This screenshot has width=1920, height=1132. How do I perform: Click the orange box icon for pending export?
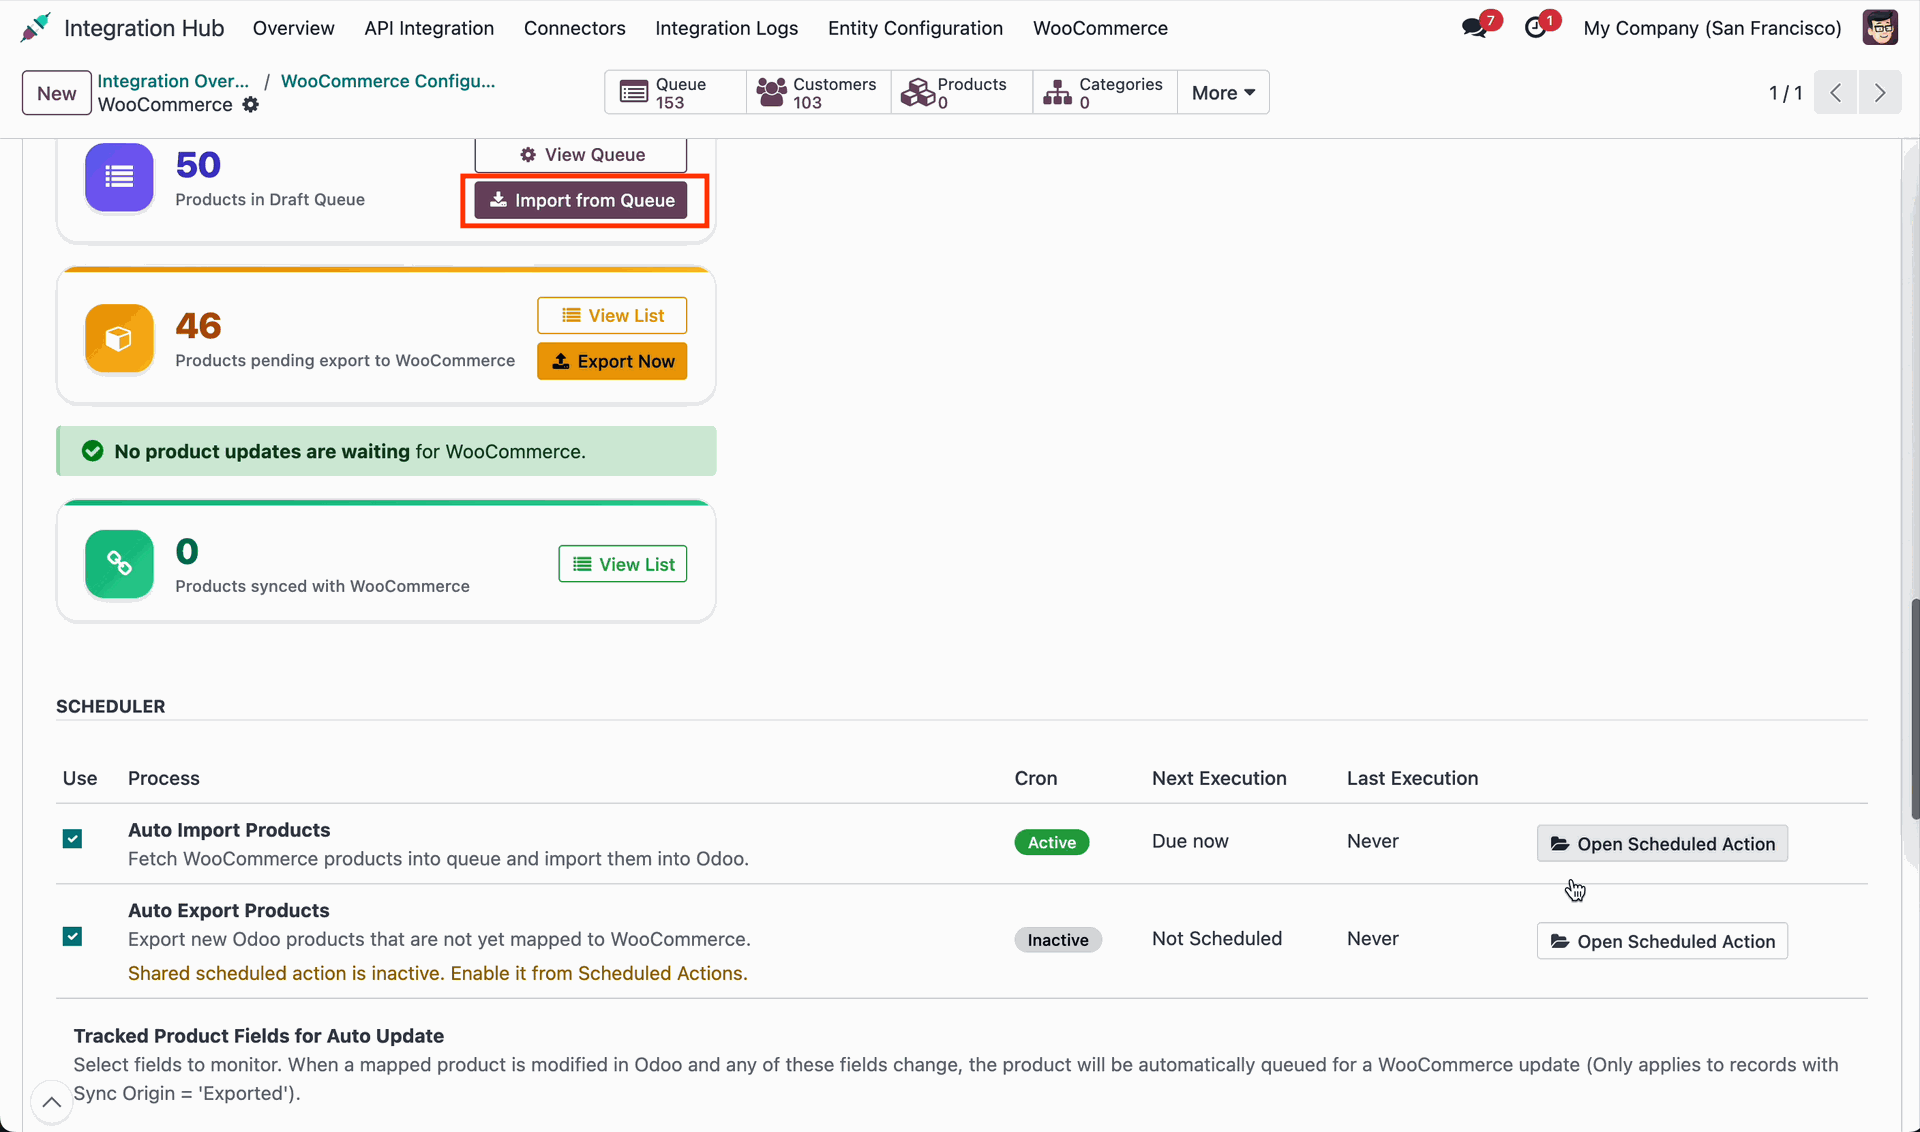[x=119, y=338]
